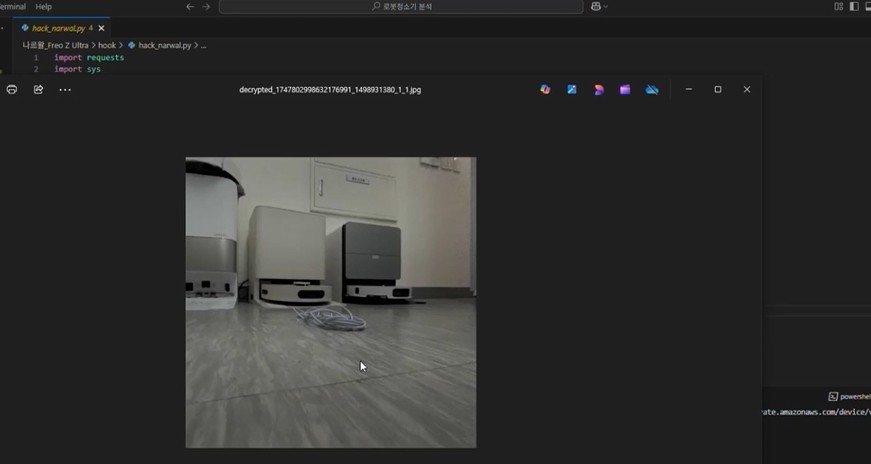Screen dimensions: 871x464
Task: Open image in Photos editor icon
Action: tap(572, 89)
